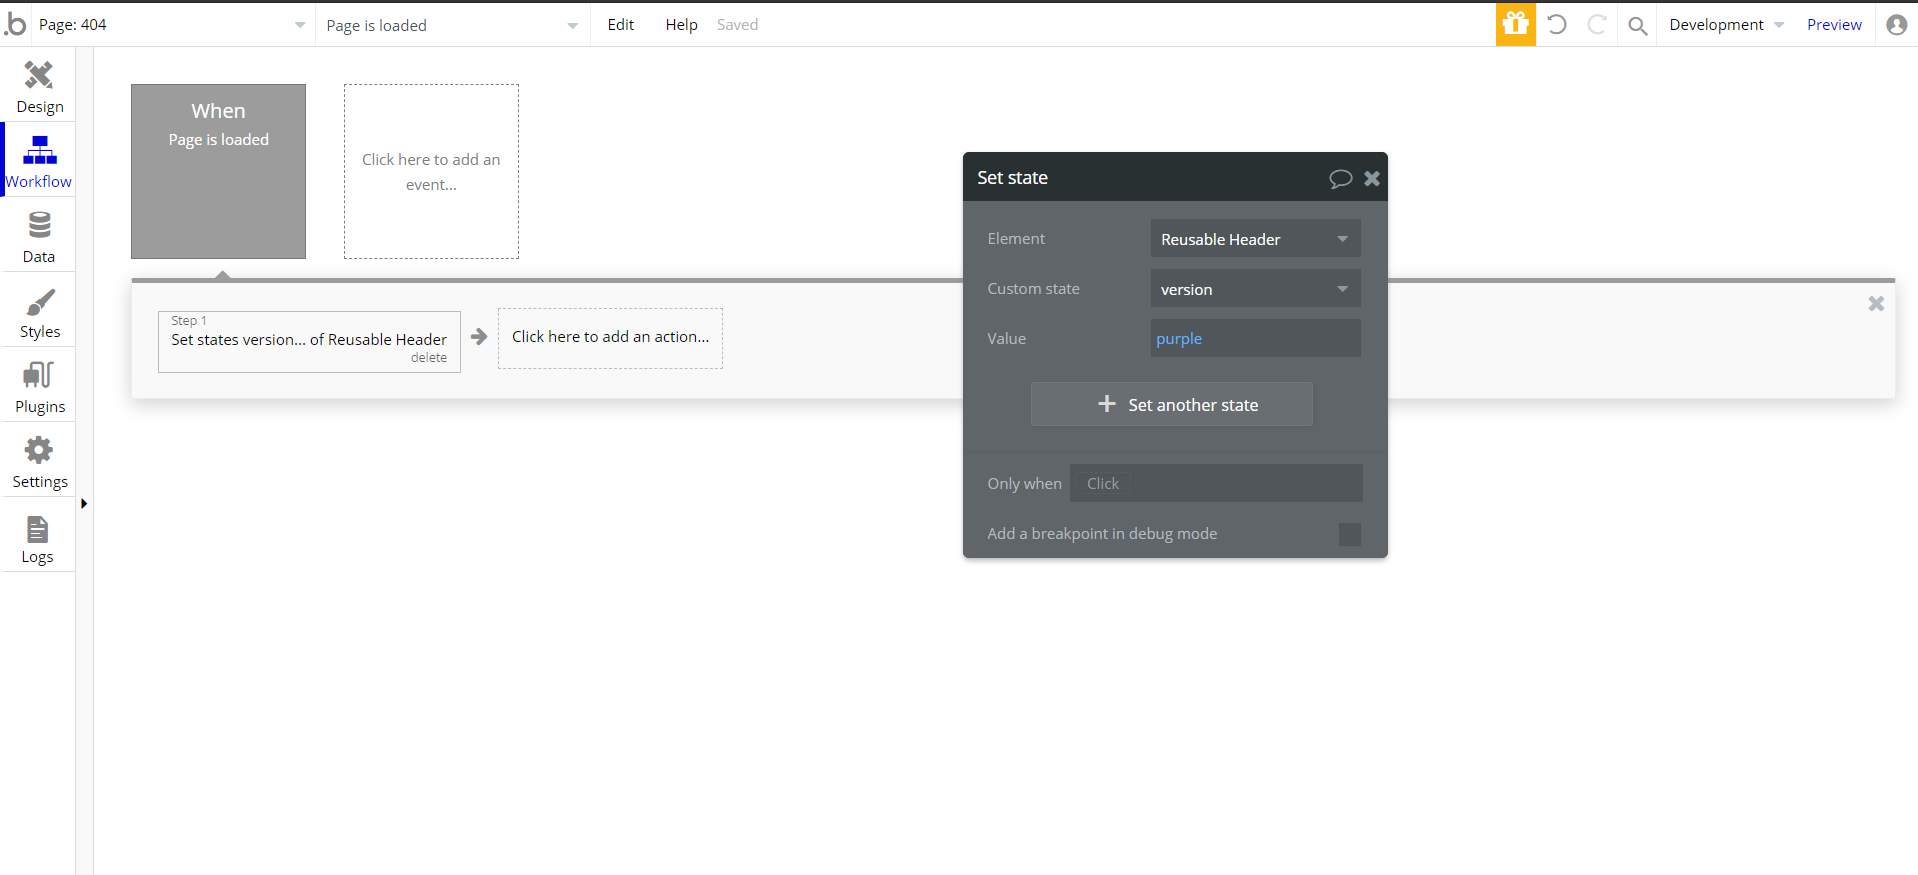
Task: Click the gift box icon
Action: coord(1515,24)
